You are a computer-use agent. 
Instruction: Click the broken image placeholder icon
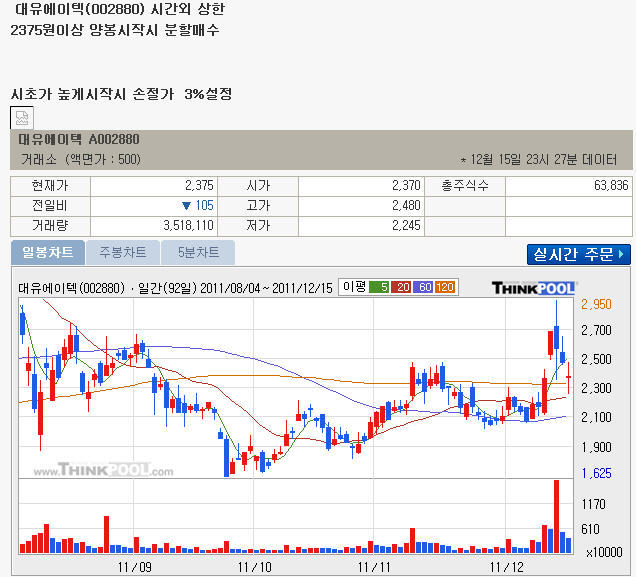tap(21, 118)
